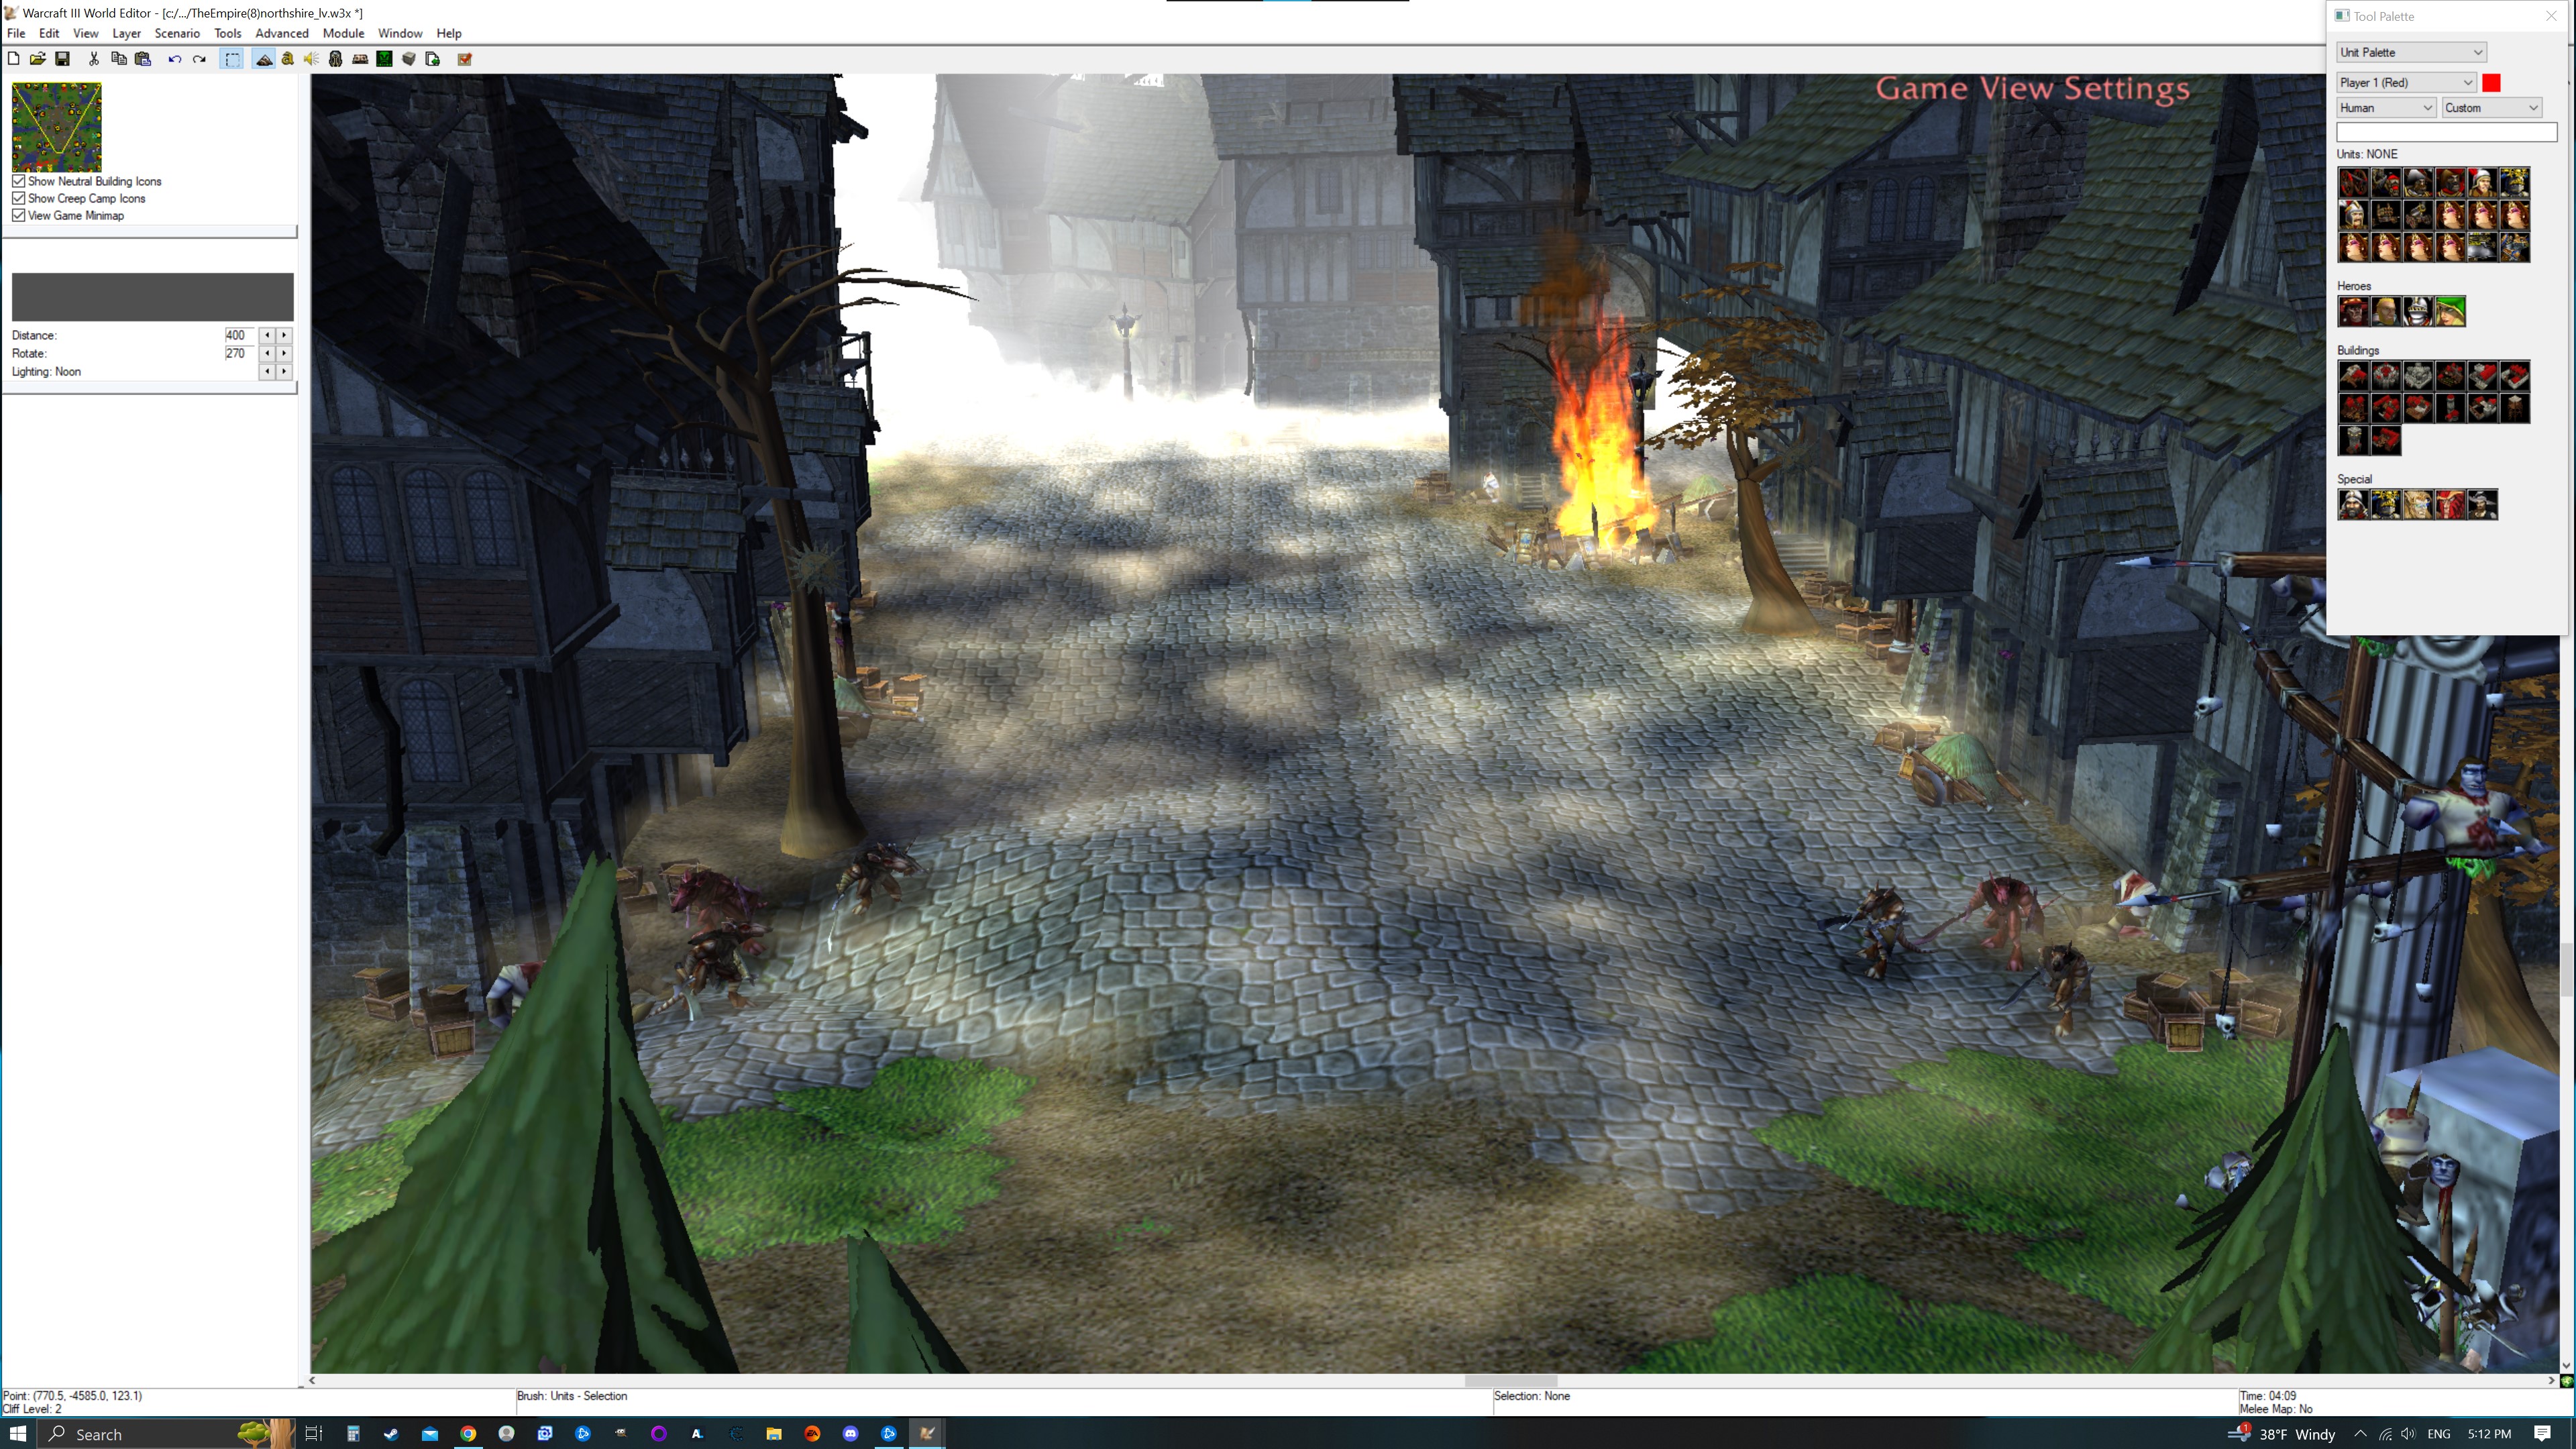Click the Paste clipboard toolbar icon
Screen dimensions: 2576x1449
coord(143,59)
